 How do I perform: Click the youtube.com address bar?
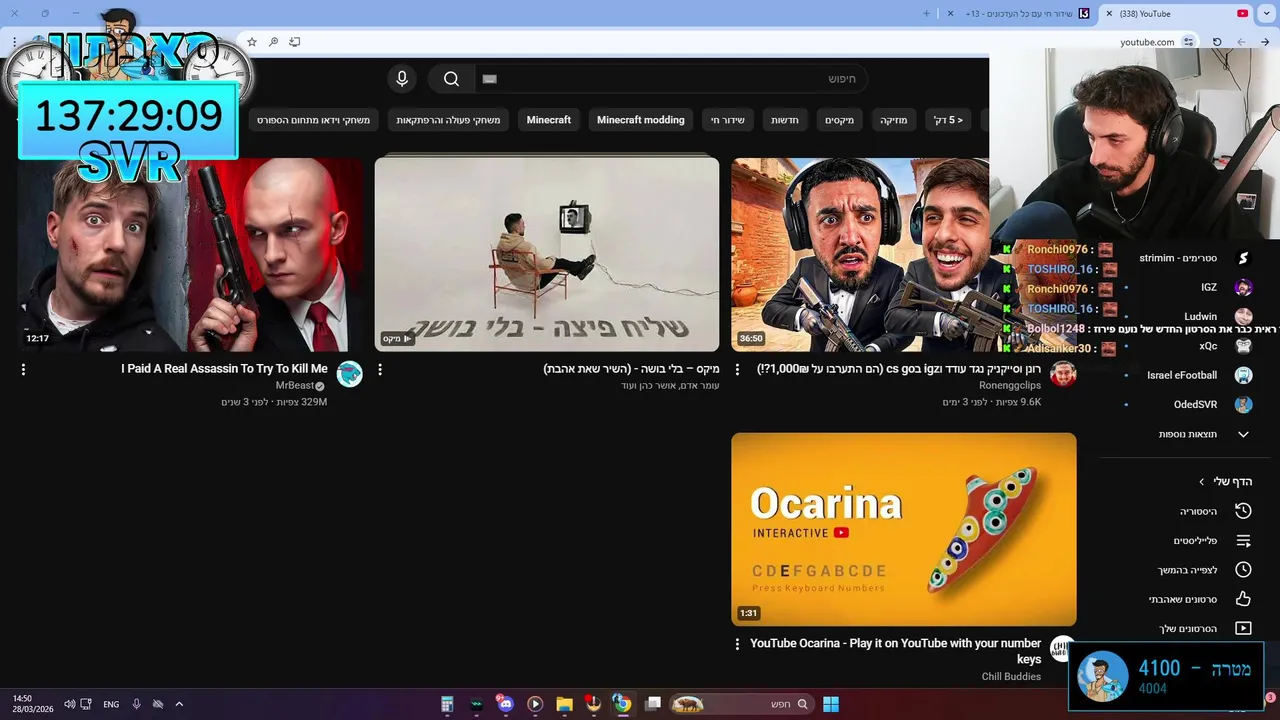pyautogui.click(x=720, y=42)
